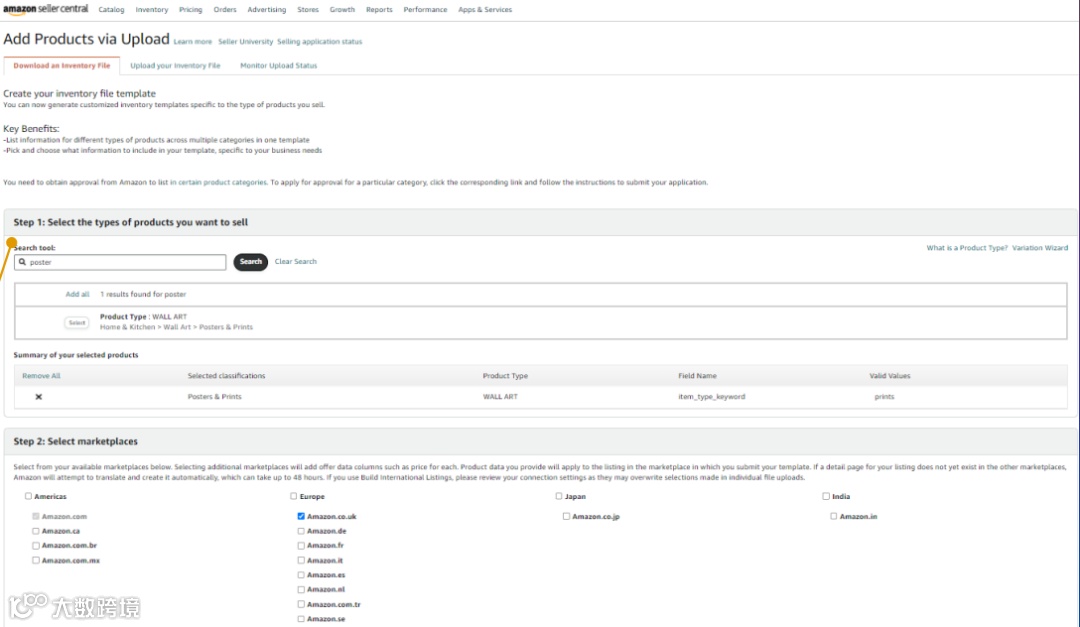
Task: Enable the Amazon.fr checkbox
Action: click(x=301, y=546)
